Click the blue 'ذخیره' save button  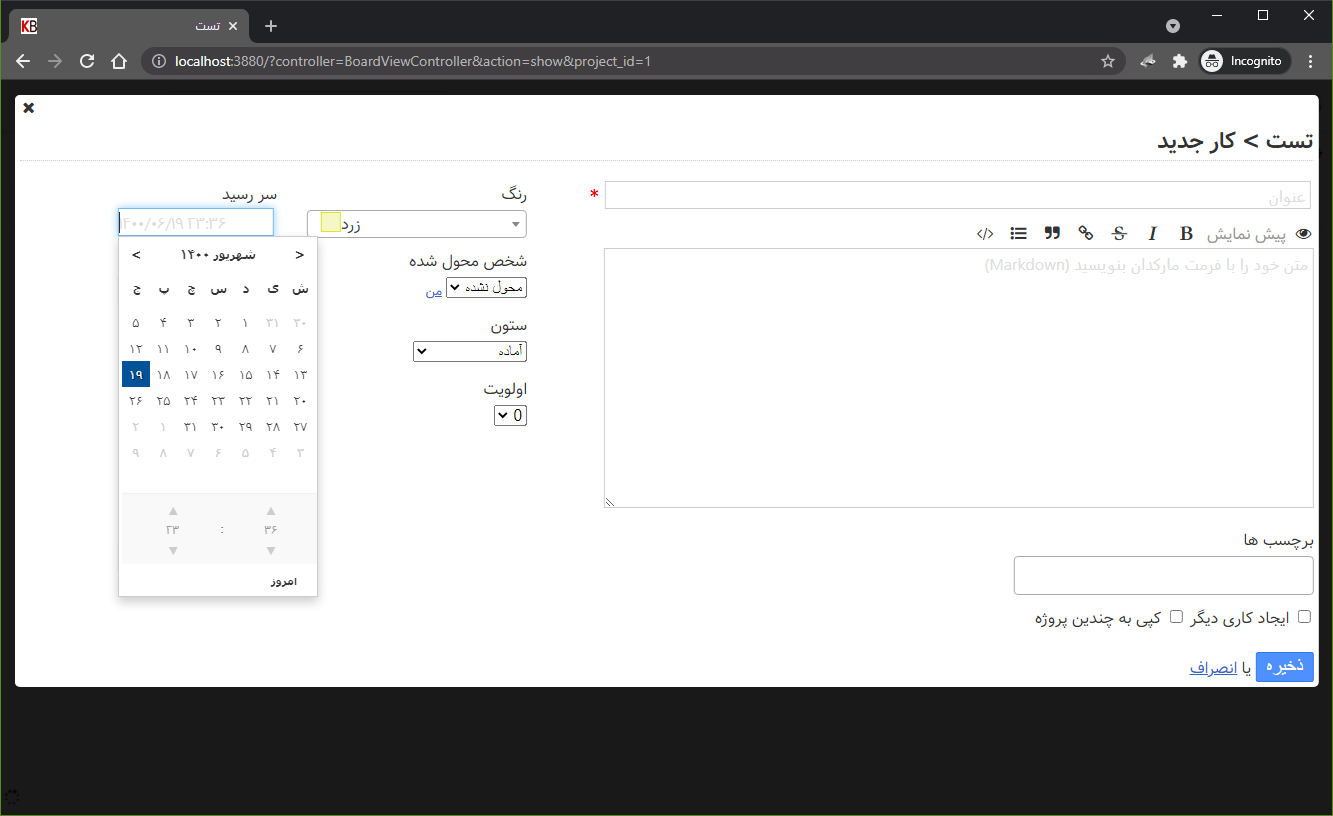1285,667
